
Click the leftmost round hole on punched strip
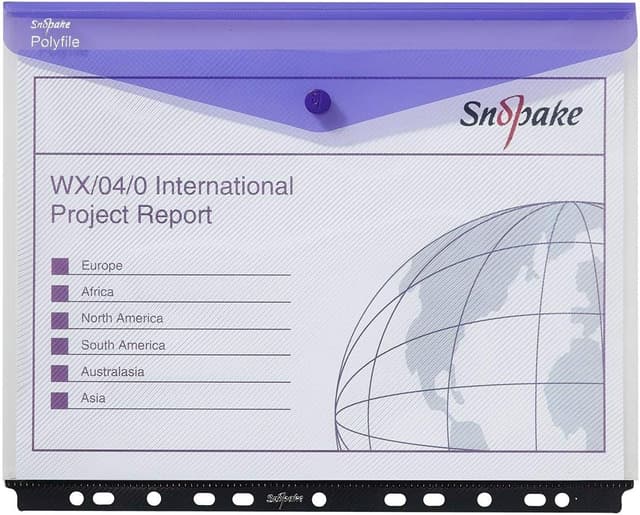77,498
